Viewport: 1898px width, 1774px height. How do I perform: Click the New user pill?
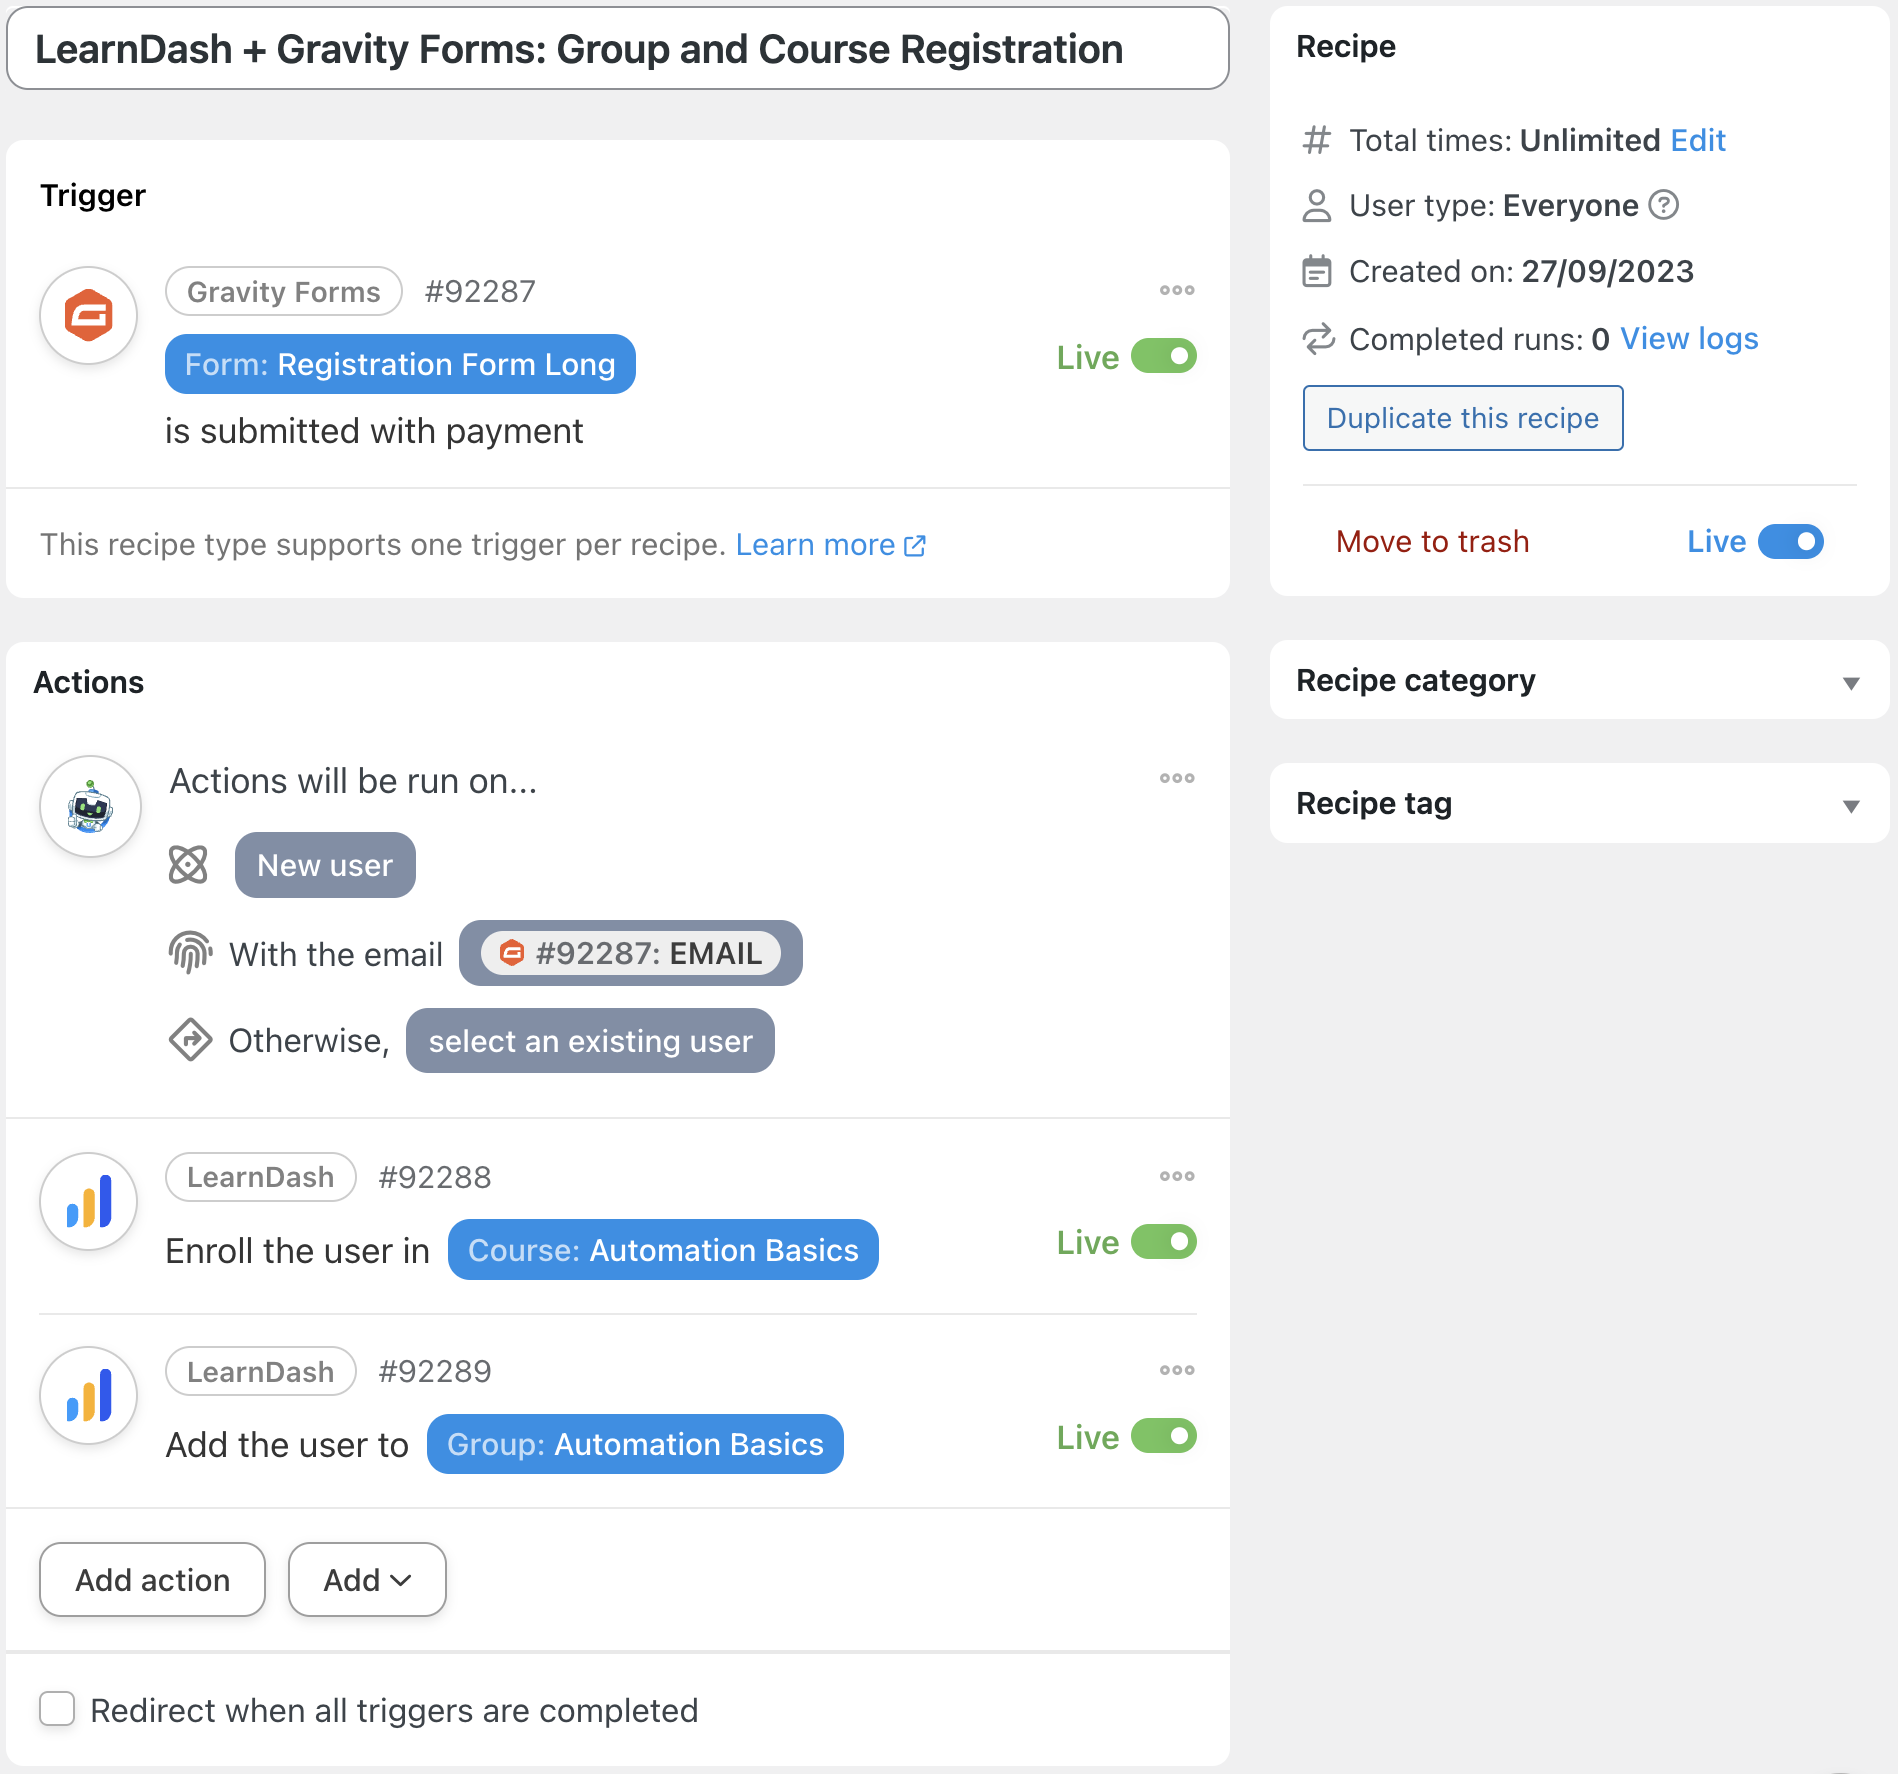point(325,865)
